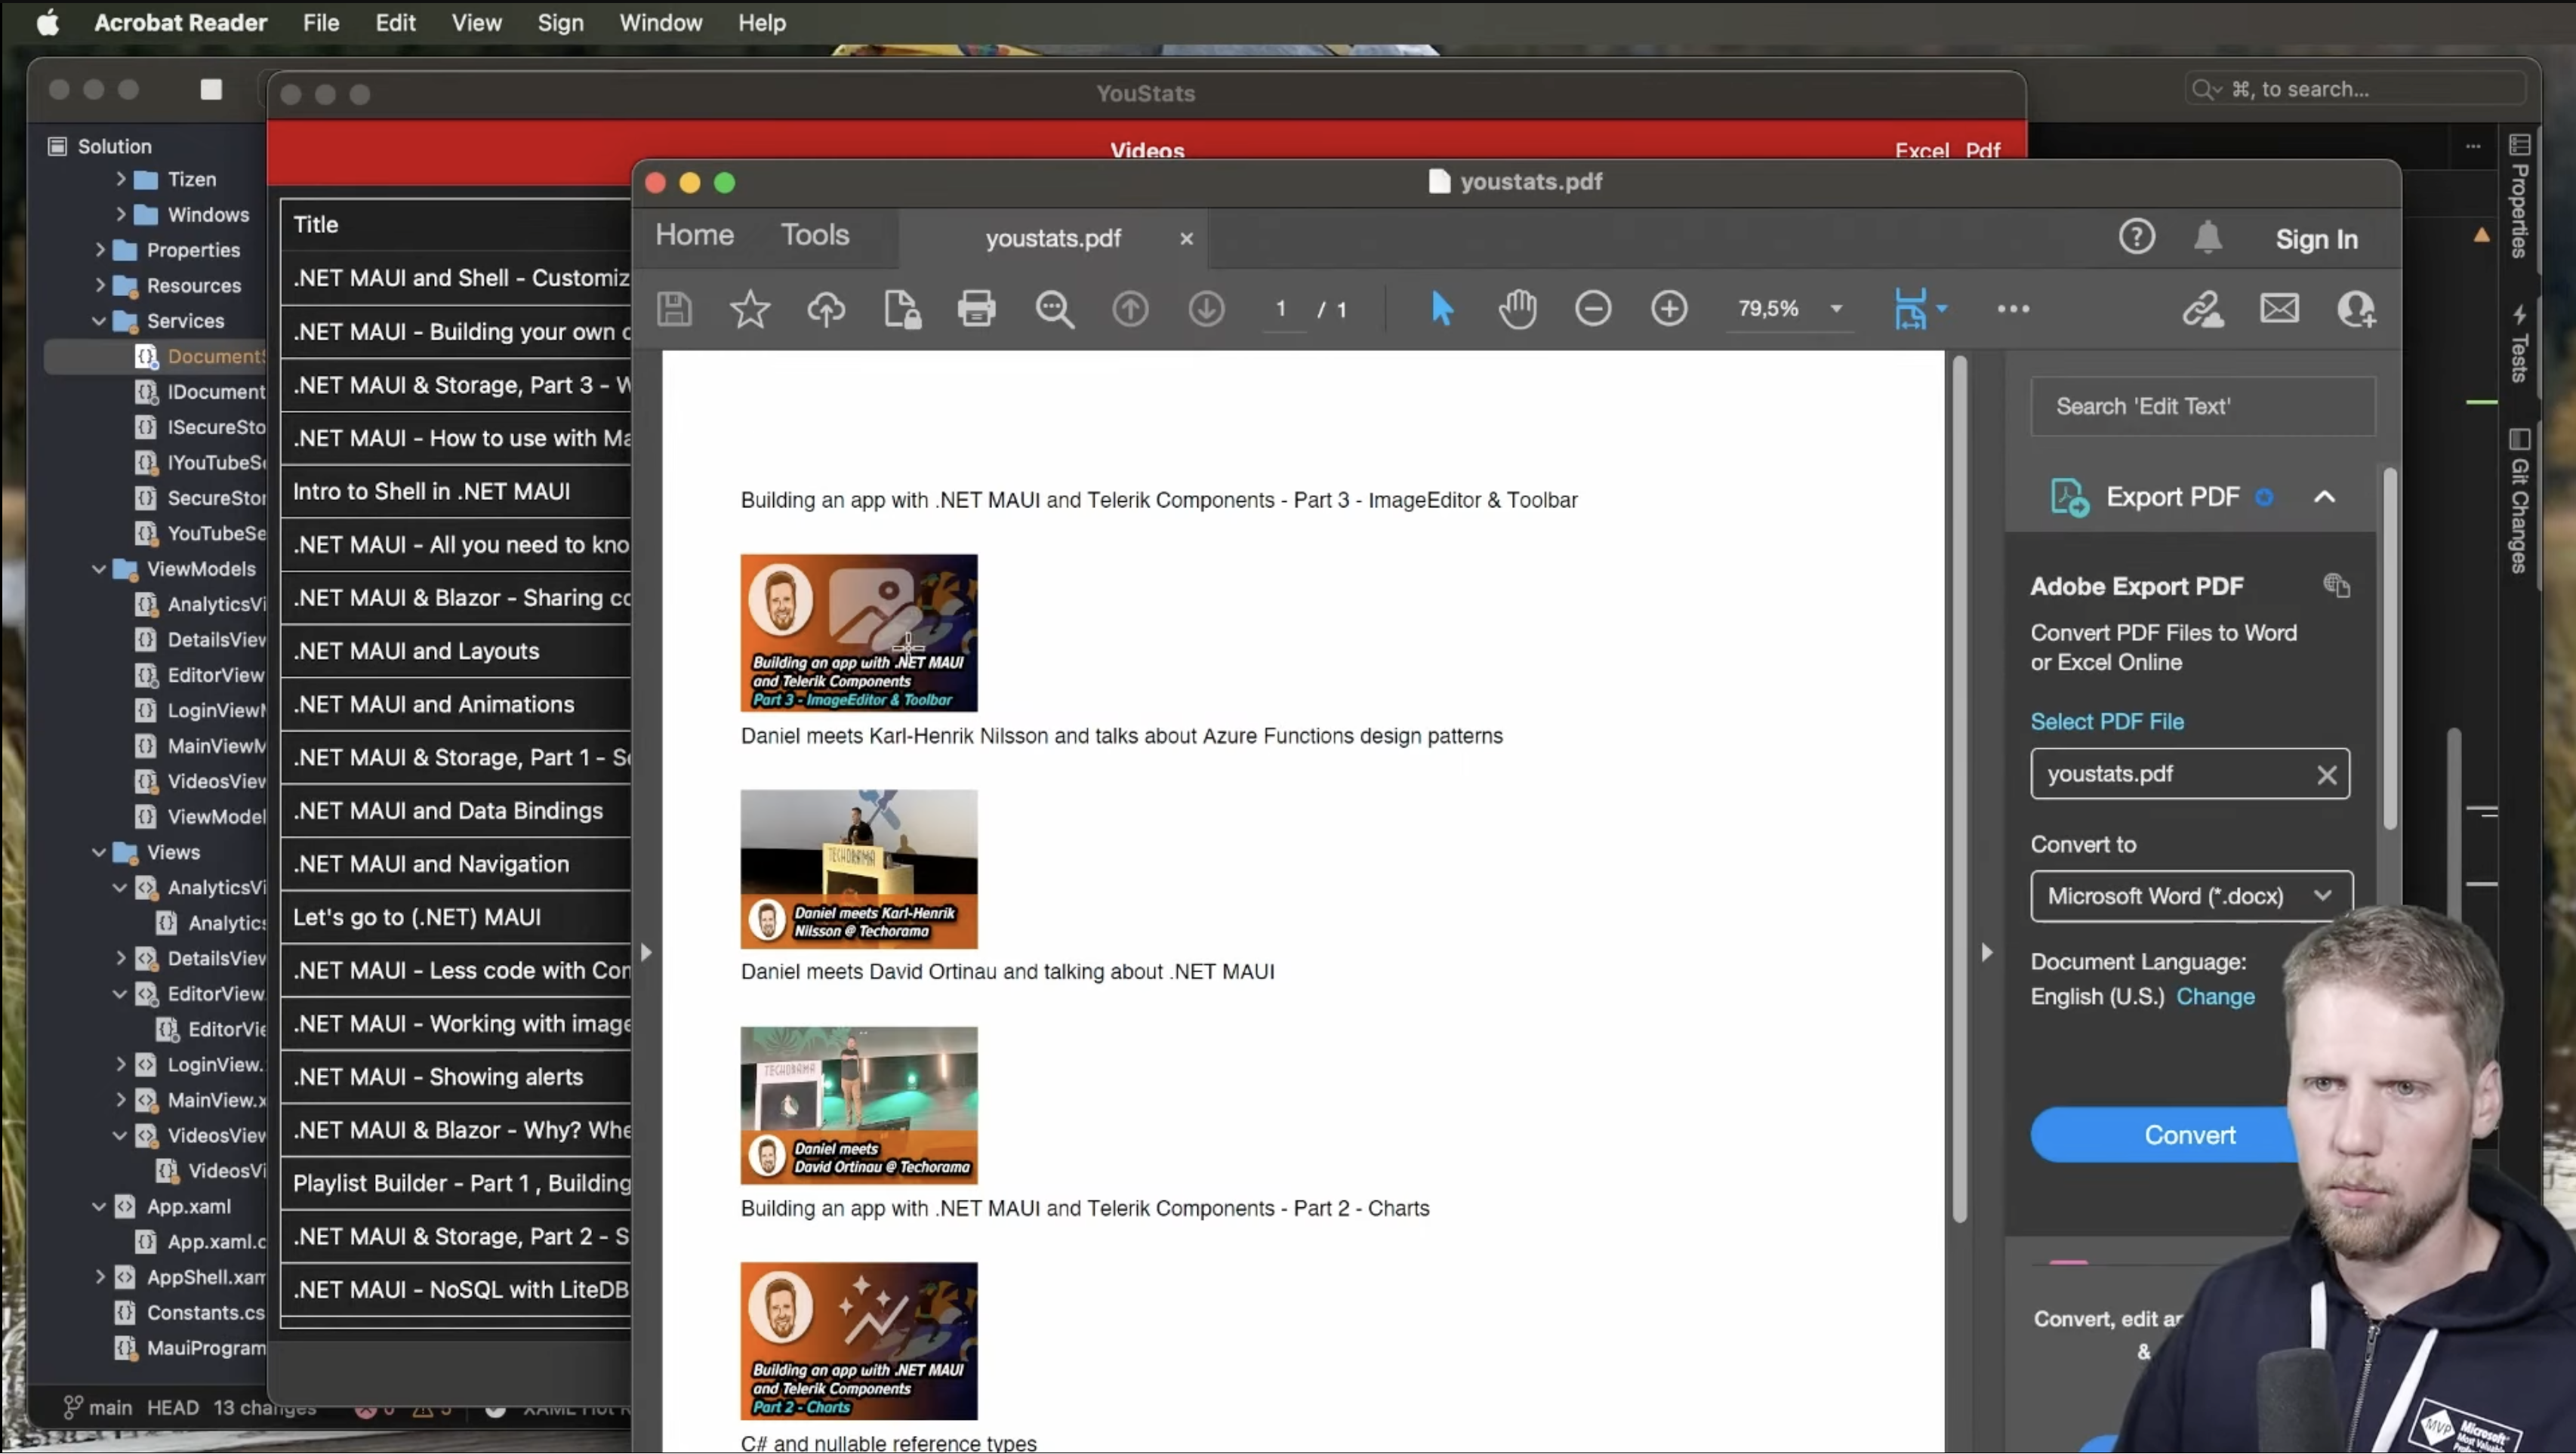Expand the Windows folder in Solution
The width and height of the screenshot is (2576, 1454).
click(121, 215)
